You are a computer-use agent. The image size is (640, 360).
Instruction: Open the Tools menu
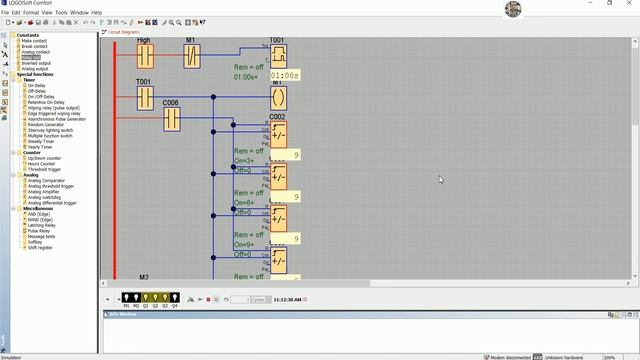(x=61, y=13)
